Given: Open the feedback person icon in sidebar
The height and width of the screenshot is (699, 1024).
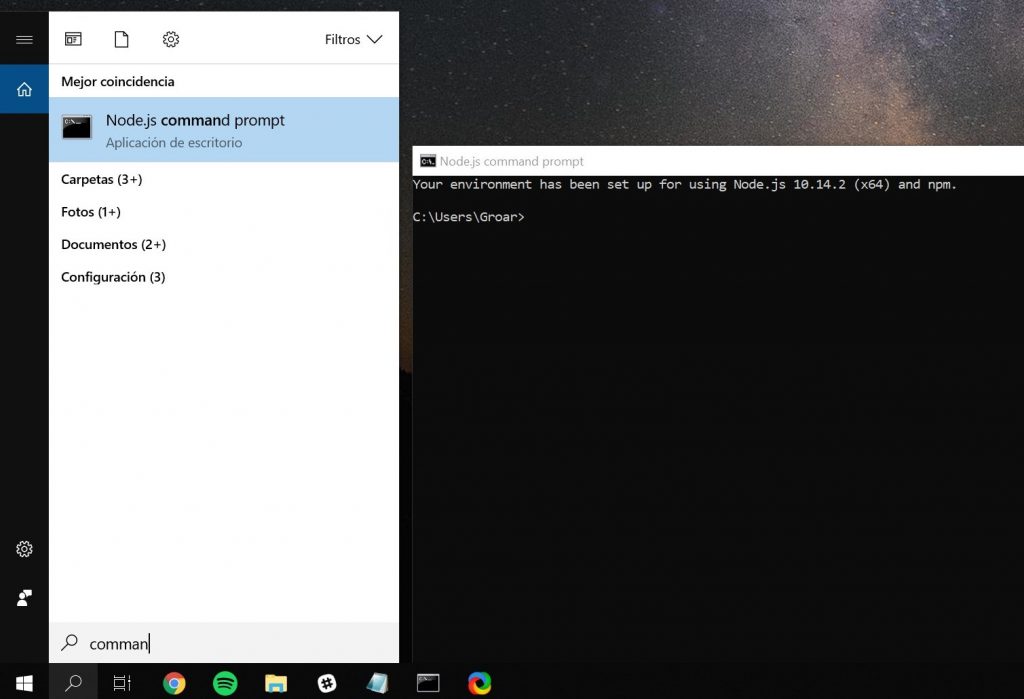Looking at the screenshot, I should [24, 598].
